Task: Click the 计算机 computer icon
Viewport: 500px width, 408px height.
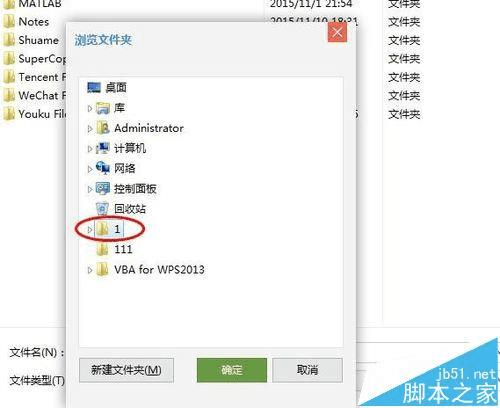Action: [x=103, y=148]
